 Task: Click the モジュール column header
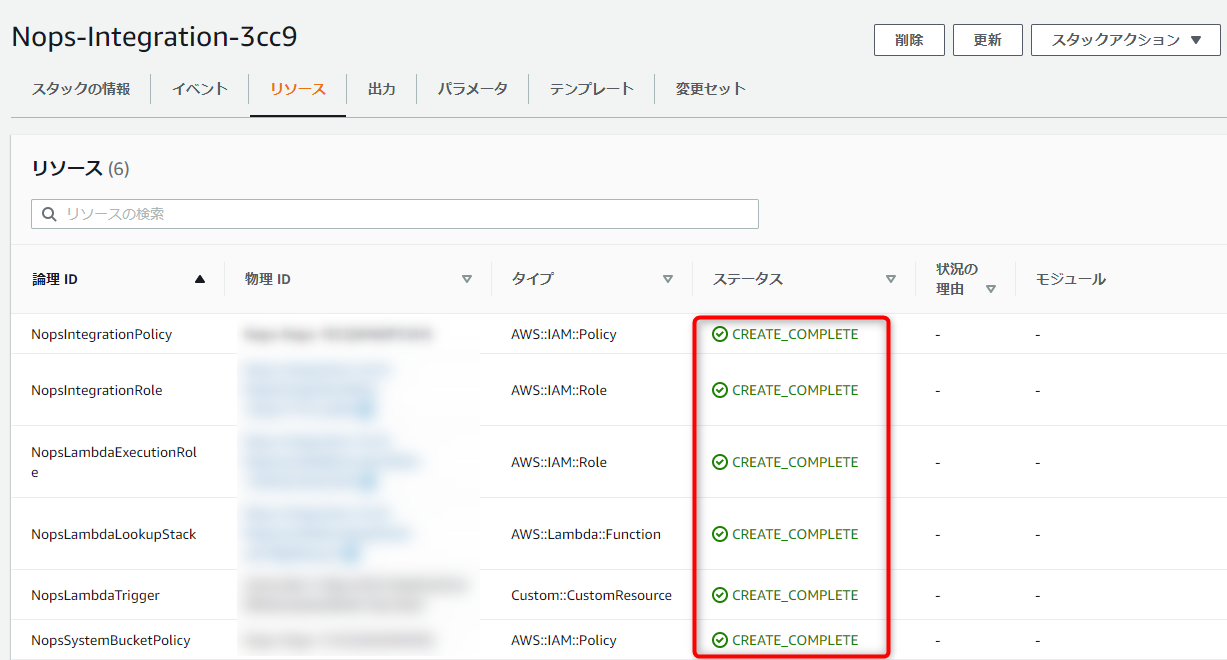[1071, 279]
